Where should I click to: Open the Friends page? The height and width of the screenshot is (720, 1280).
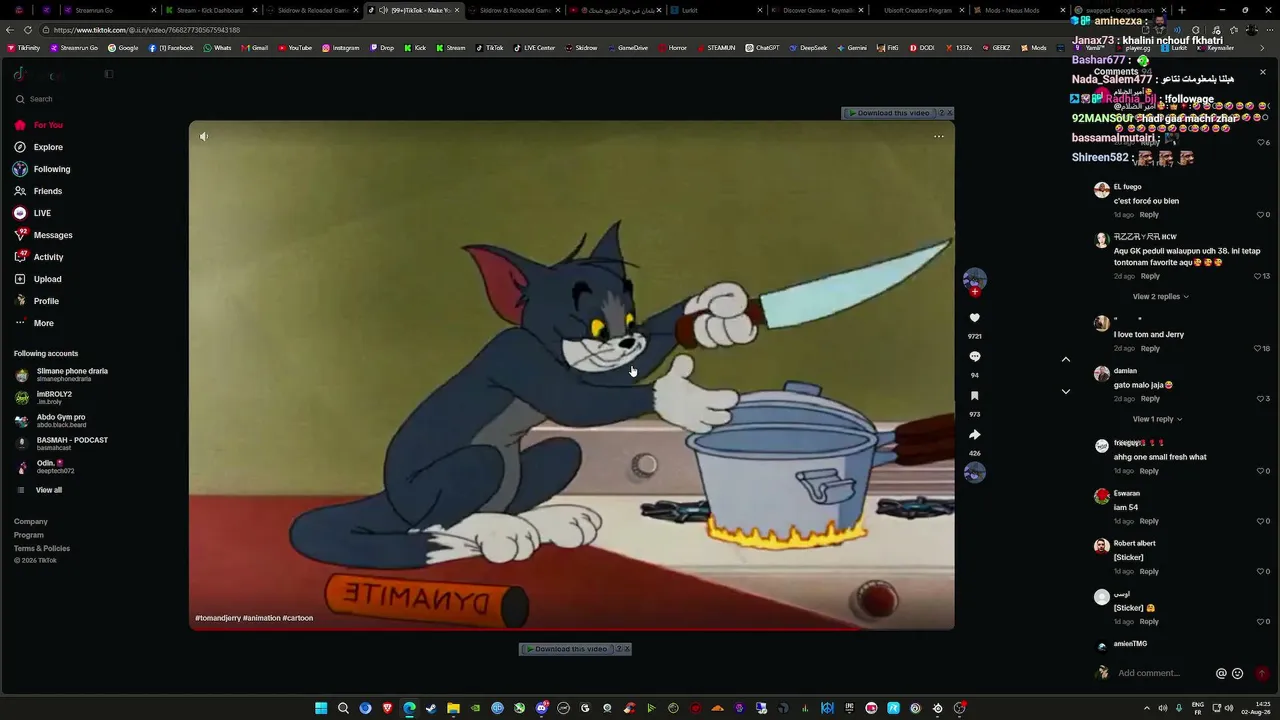39,191
